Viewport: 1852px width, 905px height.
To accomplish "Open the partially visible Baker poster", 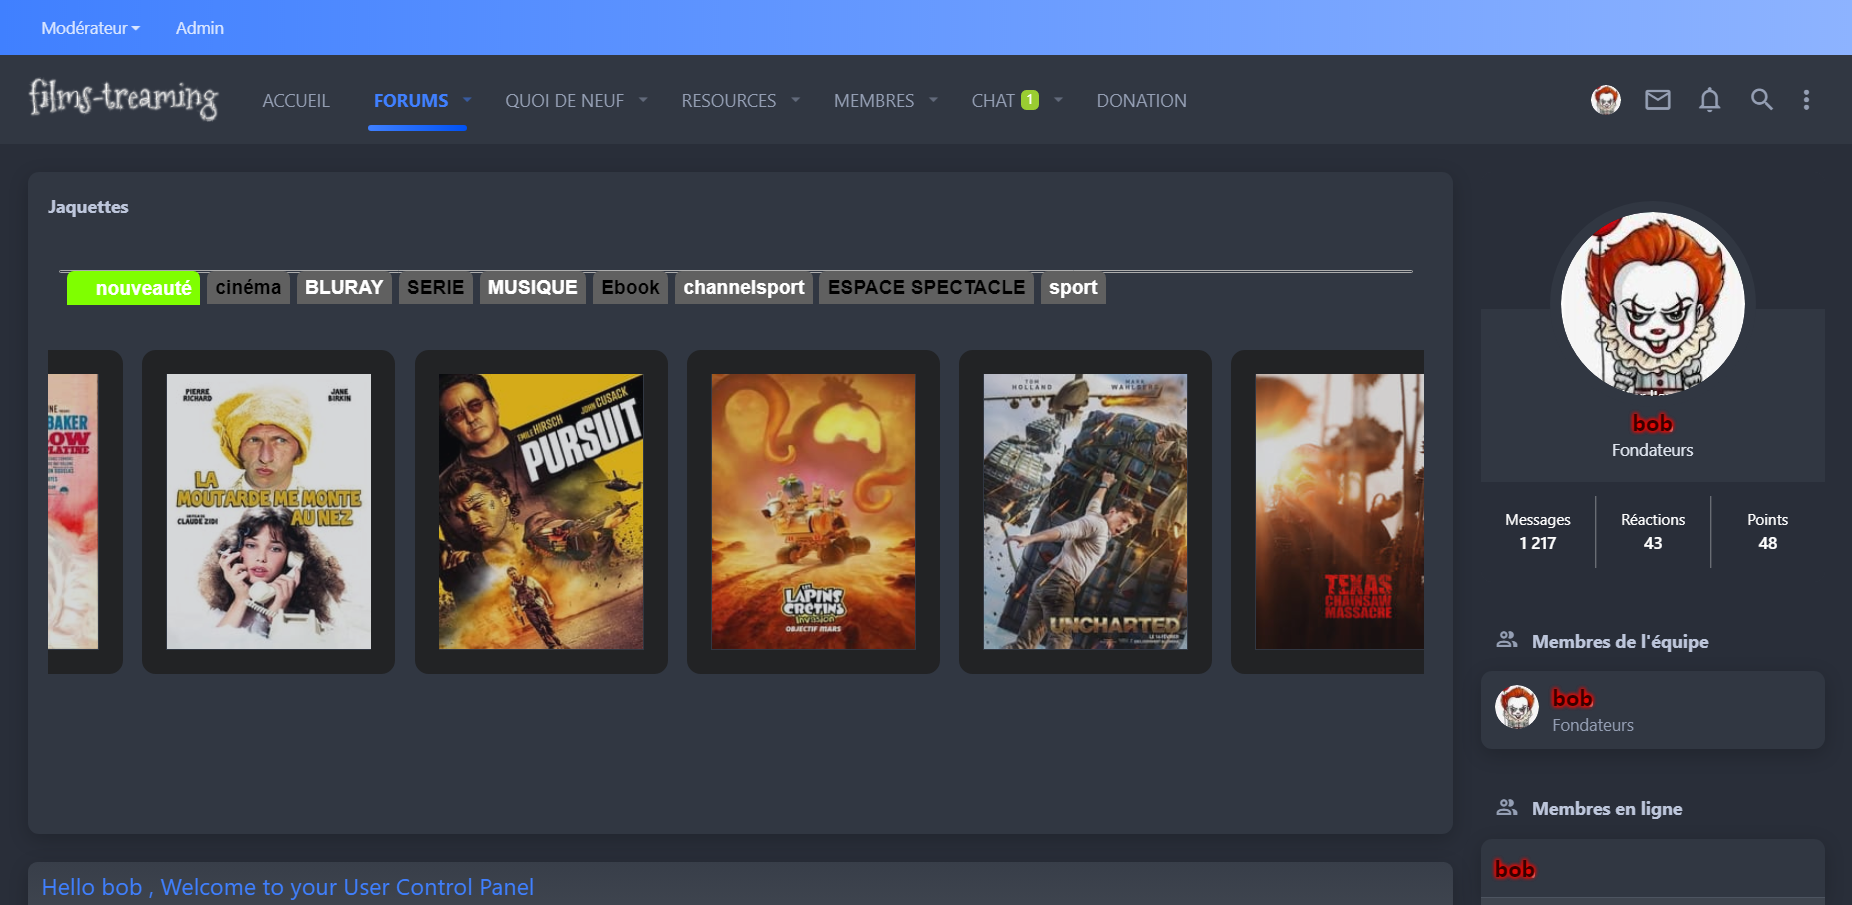I will (73, 511).
